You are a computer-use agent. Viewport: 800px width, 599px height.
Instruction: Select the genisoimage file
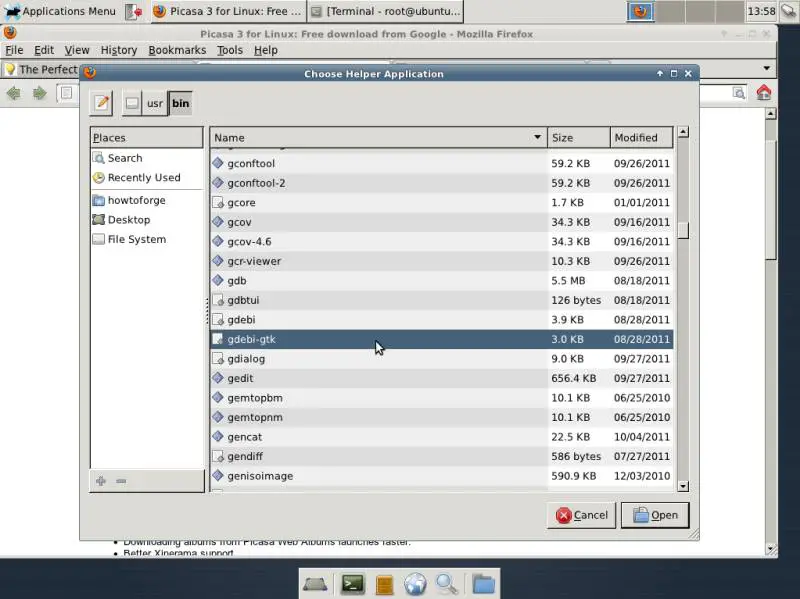click(441, 476)
